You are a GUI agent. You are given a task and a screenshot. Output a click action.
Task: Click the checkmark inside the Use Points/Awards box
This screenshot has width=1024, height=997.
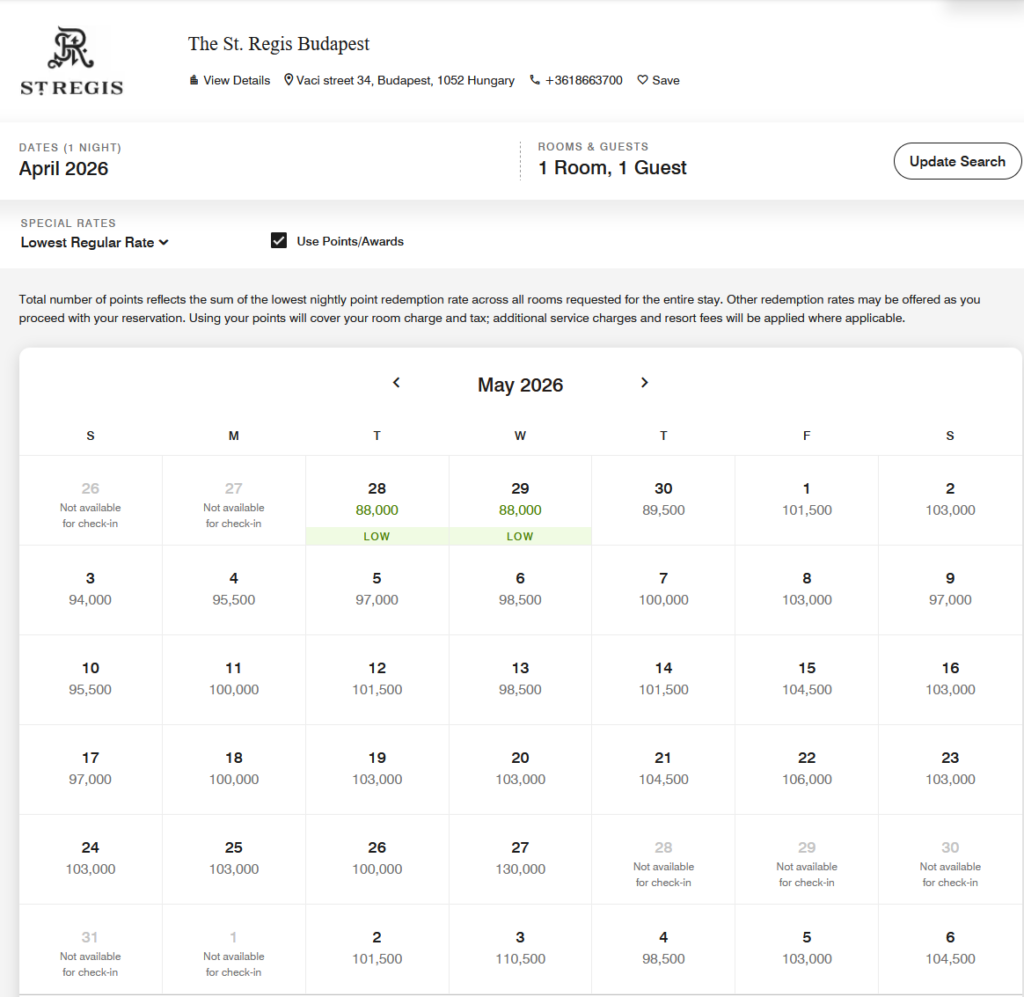(279, 240)
